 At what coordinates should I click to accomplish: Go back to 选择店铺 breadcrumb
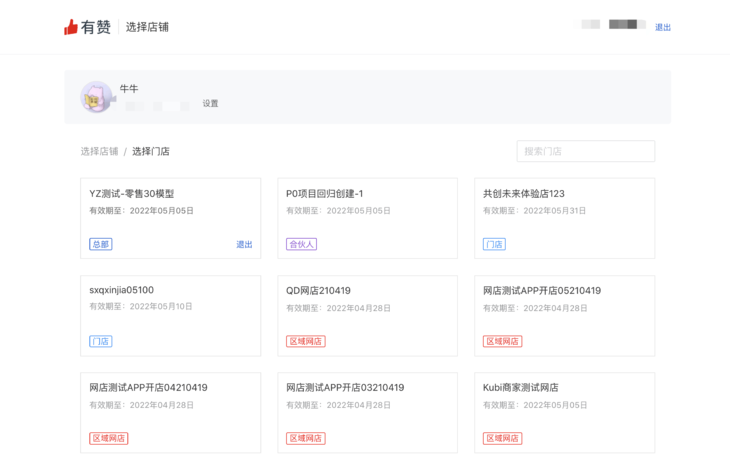(99, 151)
